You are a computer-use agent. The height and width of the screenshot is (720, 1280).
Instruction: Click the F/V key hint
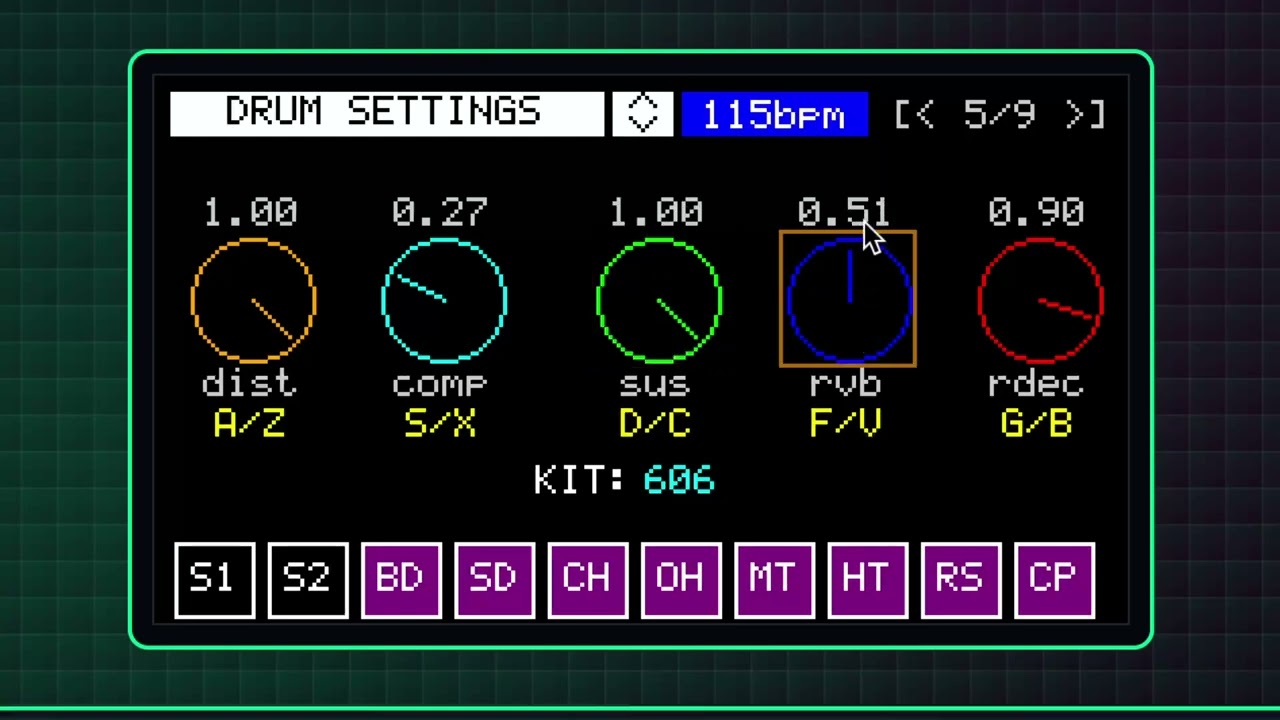(x=846, y=425)
